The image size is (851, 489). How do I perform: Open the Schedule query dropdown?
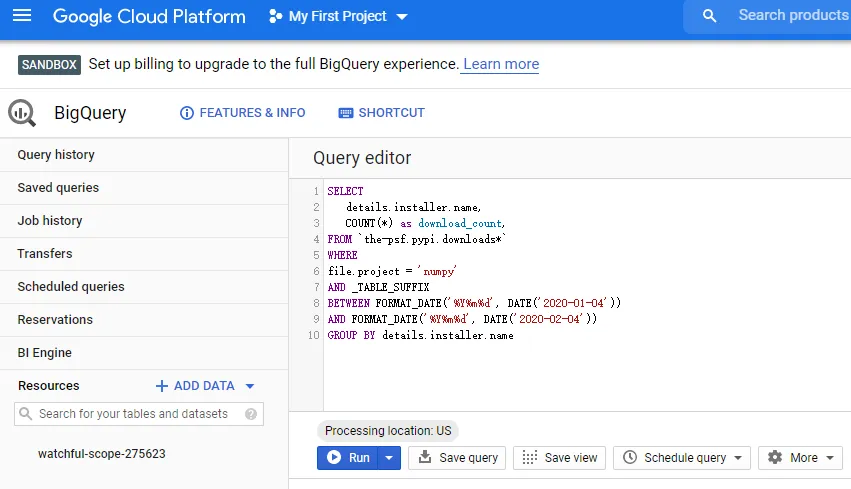click(x=684, y=458)
